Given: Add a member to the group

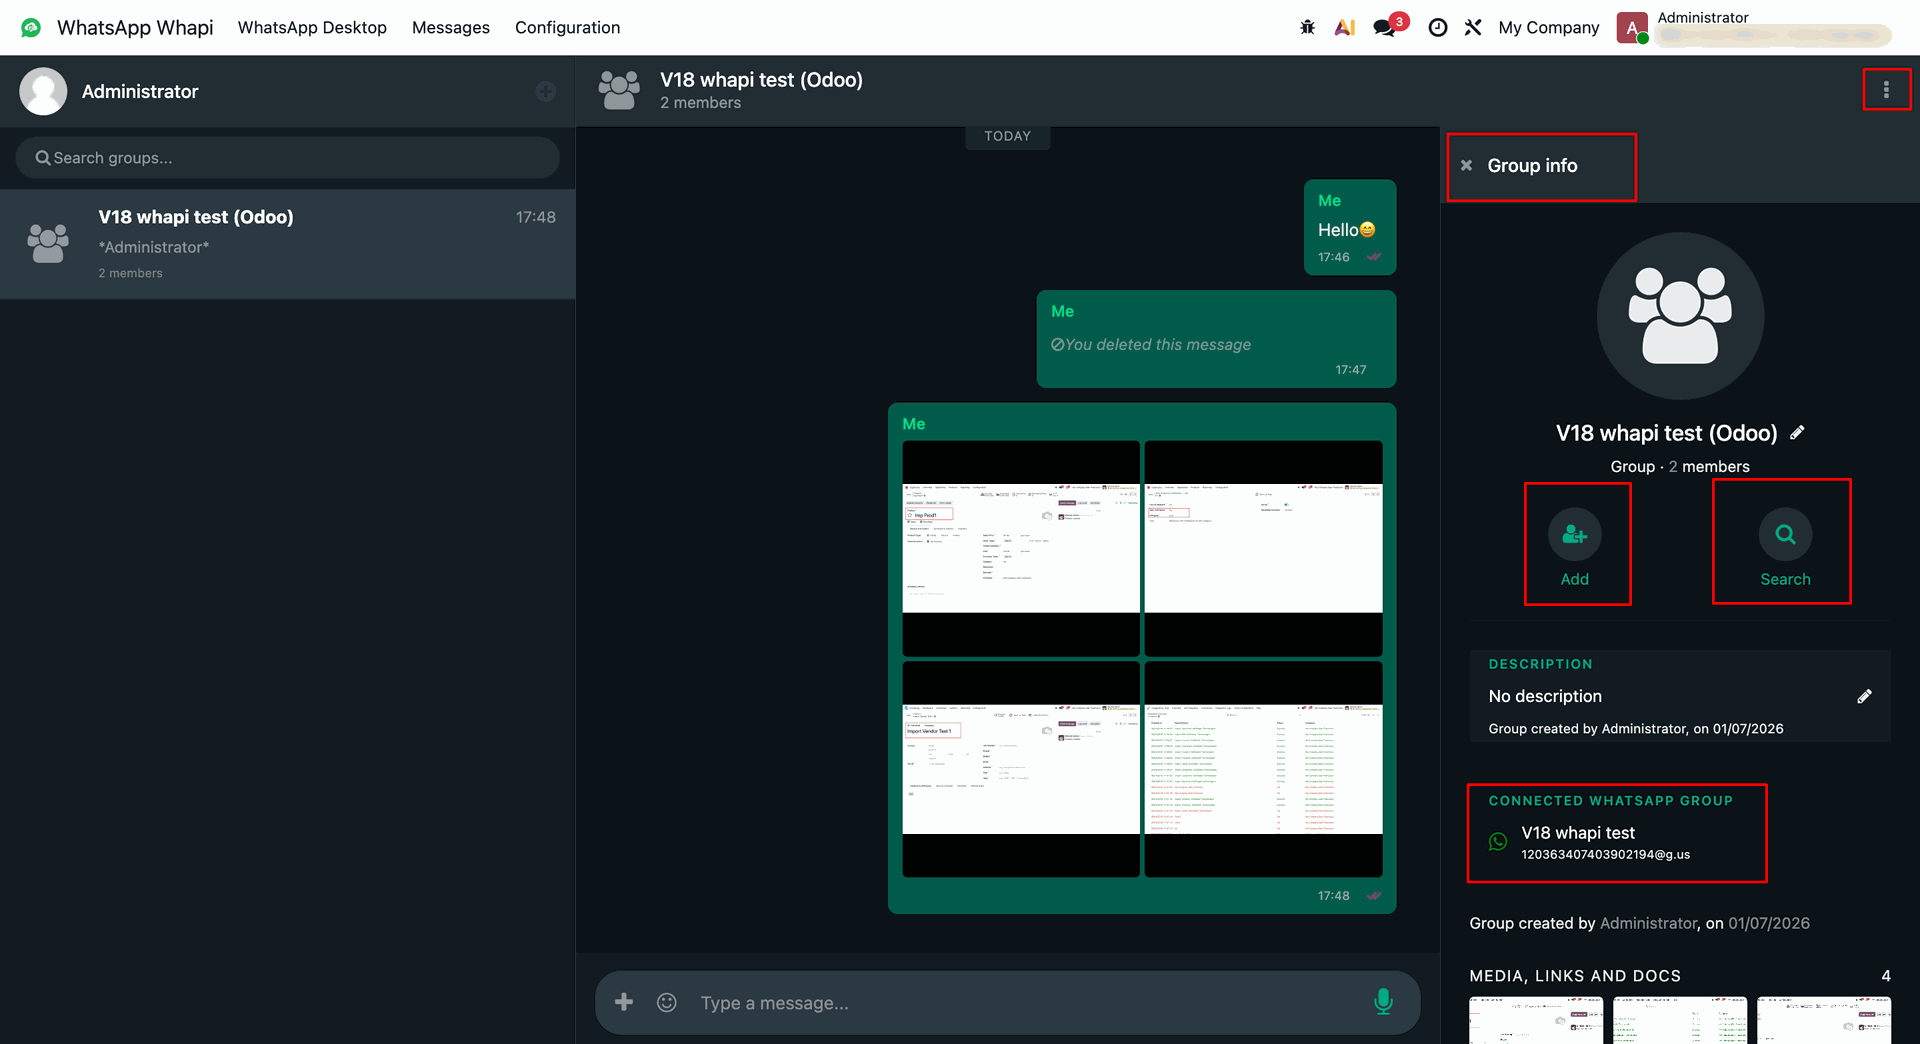Looking at the screenshot, I should click(x=1575, y=546).
